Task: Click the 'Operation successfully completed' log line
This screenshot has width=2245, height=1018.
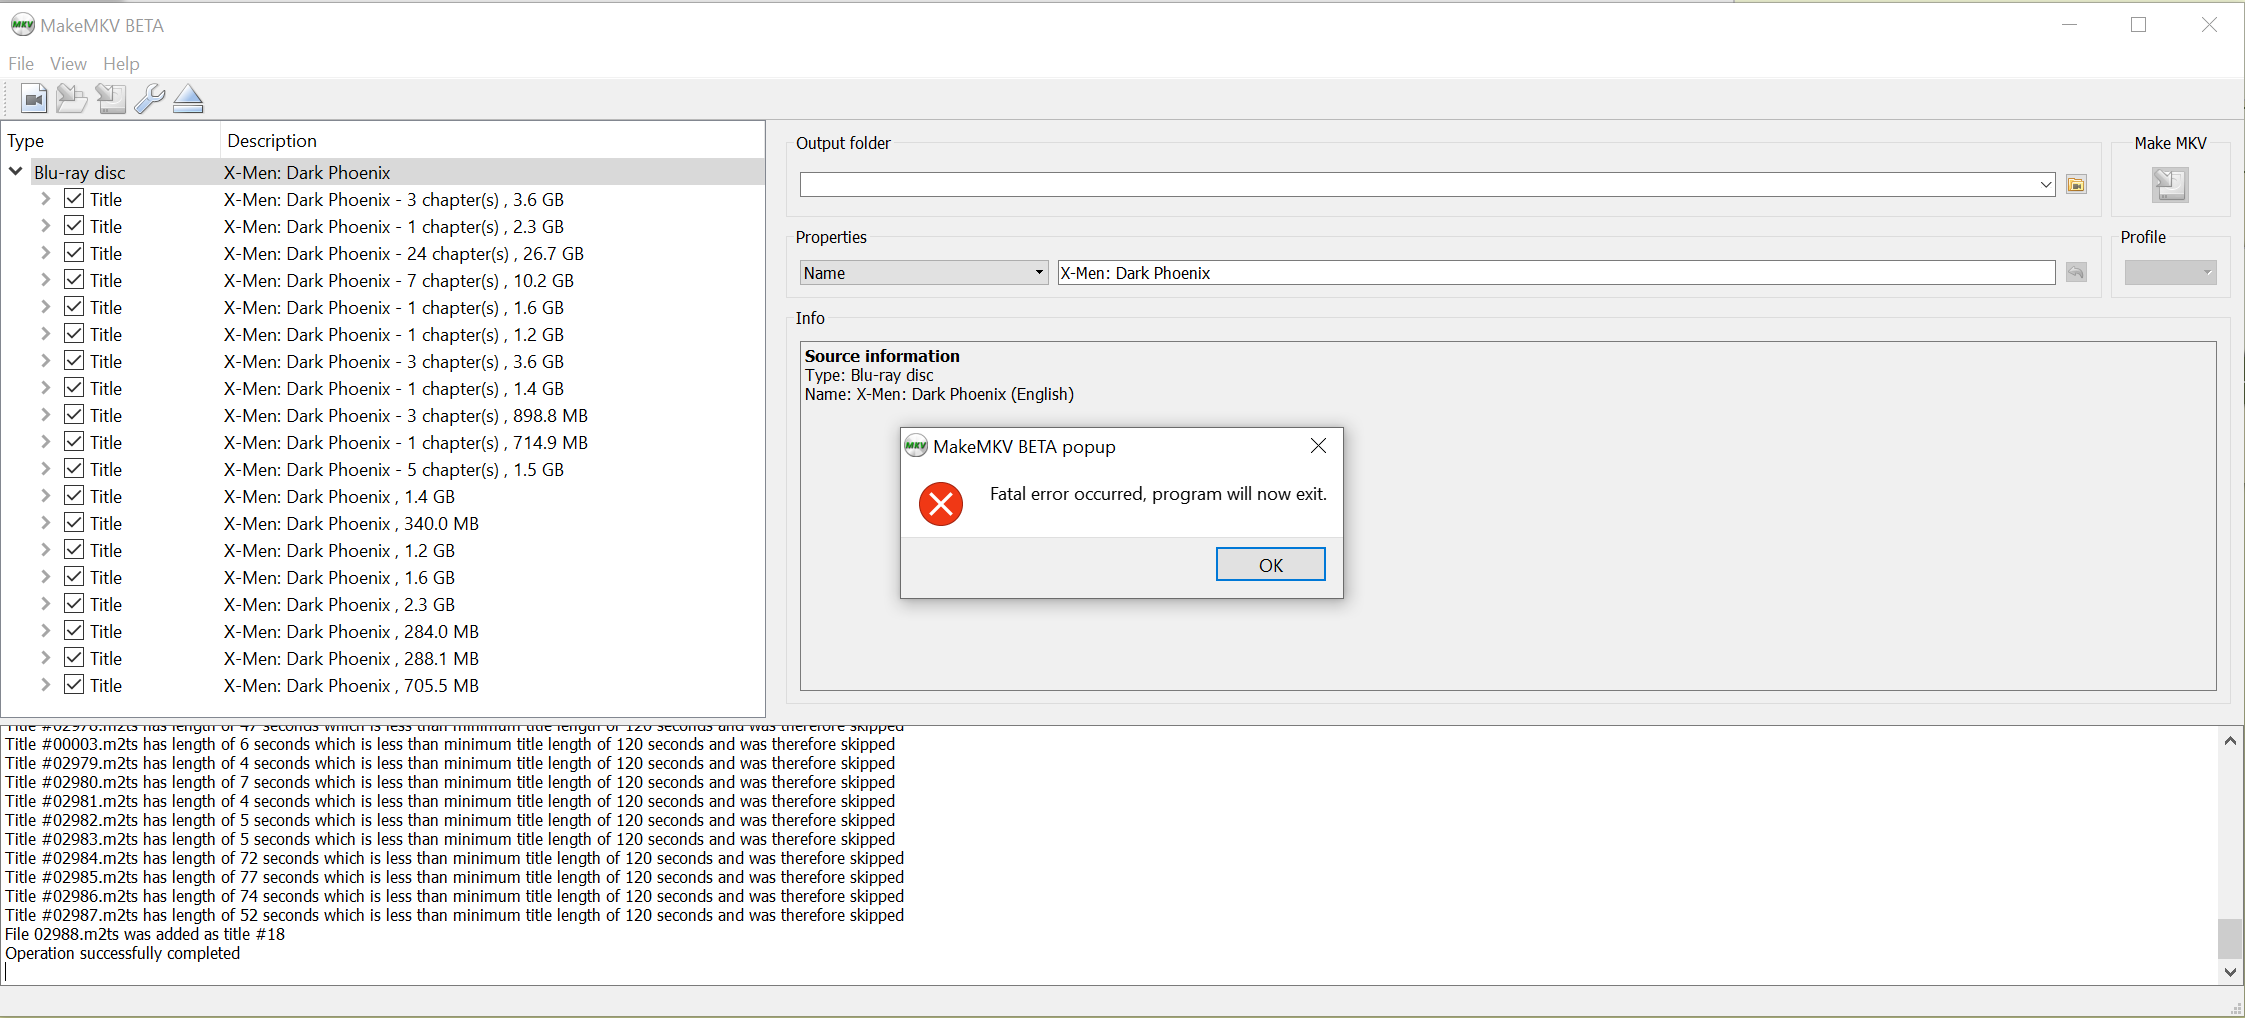Action: point(123,953)
